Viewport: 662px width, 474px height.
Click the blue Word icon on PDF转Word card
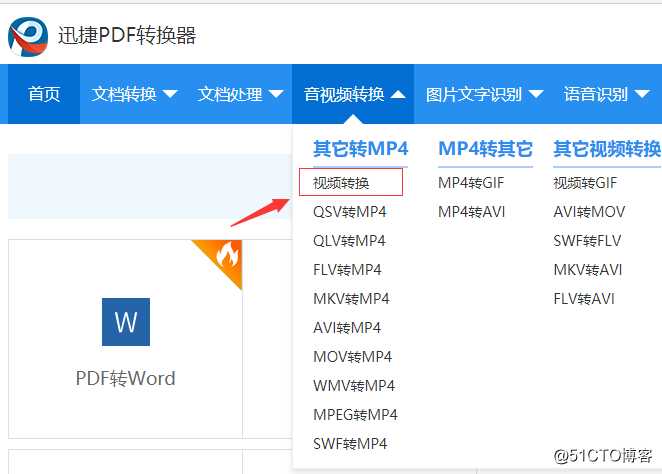125,322
